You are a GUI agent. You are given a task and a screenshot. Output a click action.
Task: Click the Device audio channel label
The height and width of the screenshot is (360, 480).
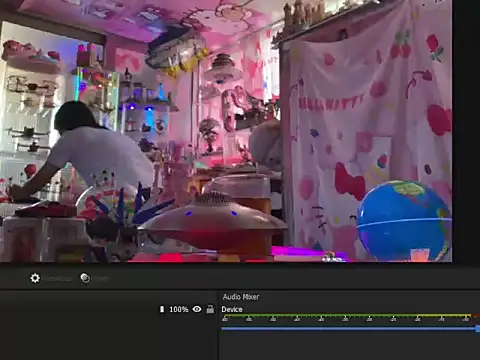click(232, 309)
